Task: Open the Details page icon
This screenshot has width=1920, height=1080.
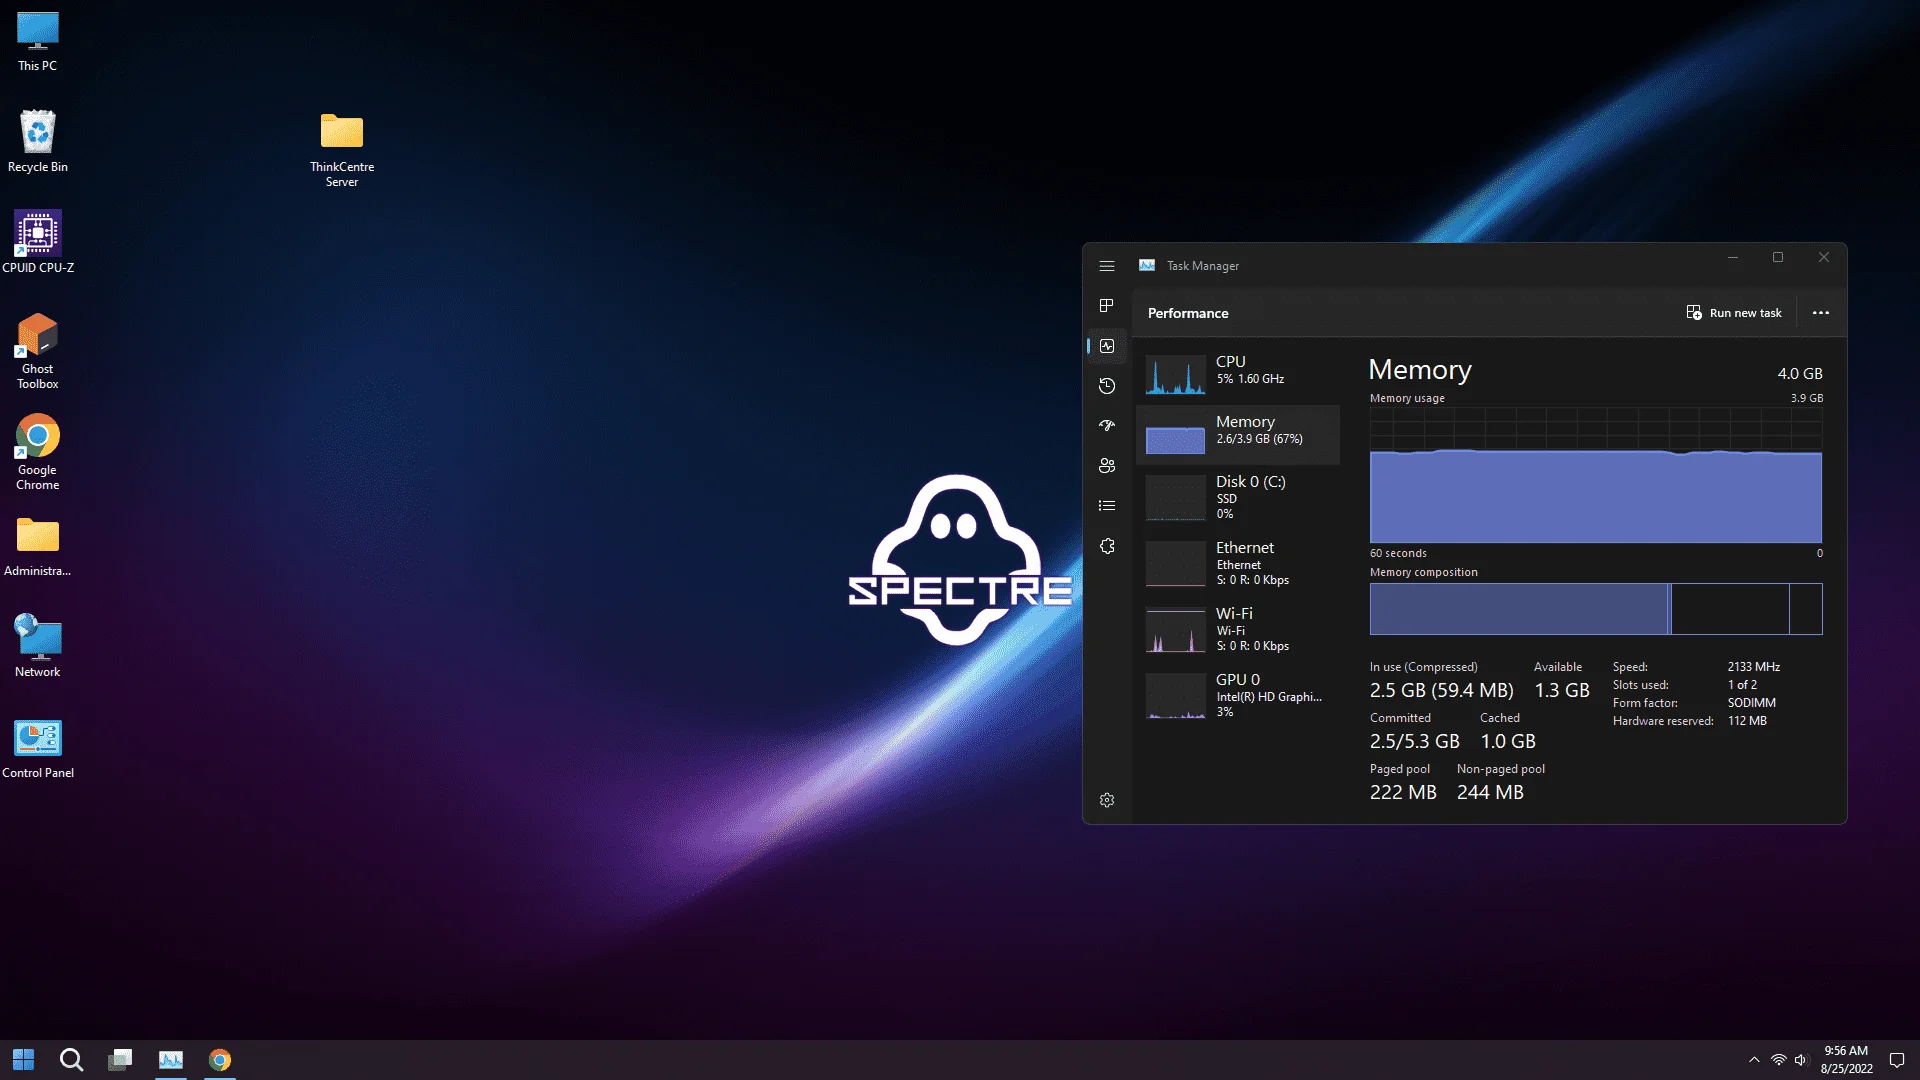Action: pos(1107,506)
